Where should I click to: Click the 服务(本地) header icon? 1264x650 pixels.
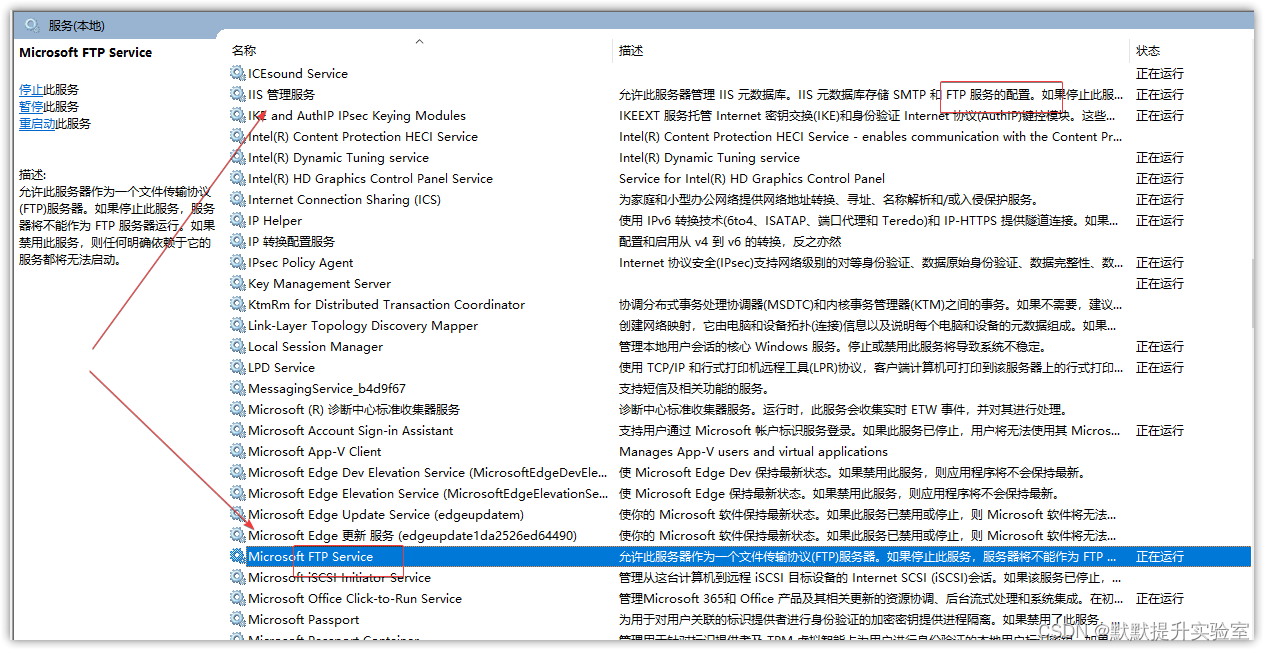[32, 25]
